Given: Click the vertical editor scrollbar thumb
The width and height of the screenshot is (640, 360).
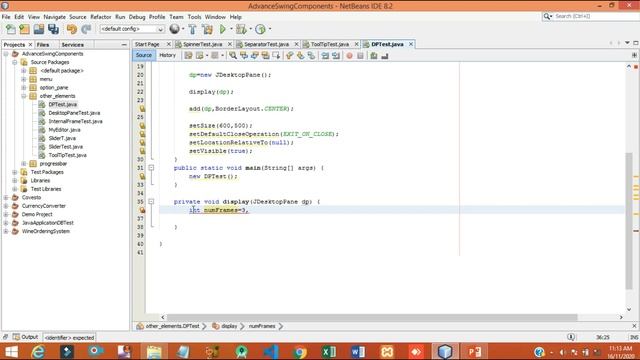Looking at the screenshot, I should 629,221.
